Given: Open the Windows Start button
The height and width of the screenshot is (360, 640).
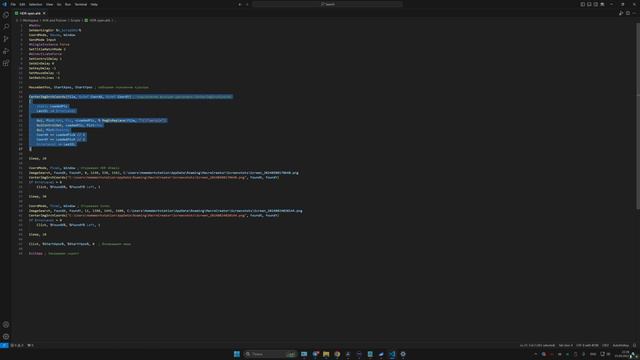Looking at the screenshot, I should [237, 354].
